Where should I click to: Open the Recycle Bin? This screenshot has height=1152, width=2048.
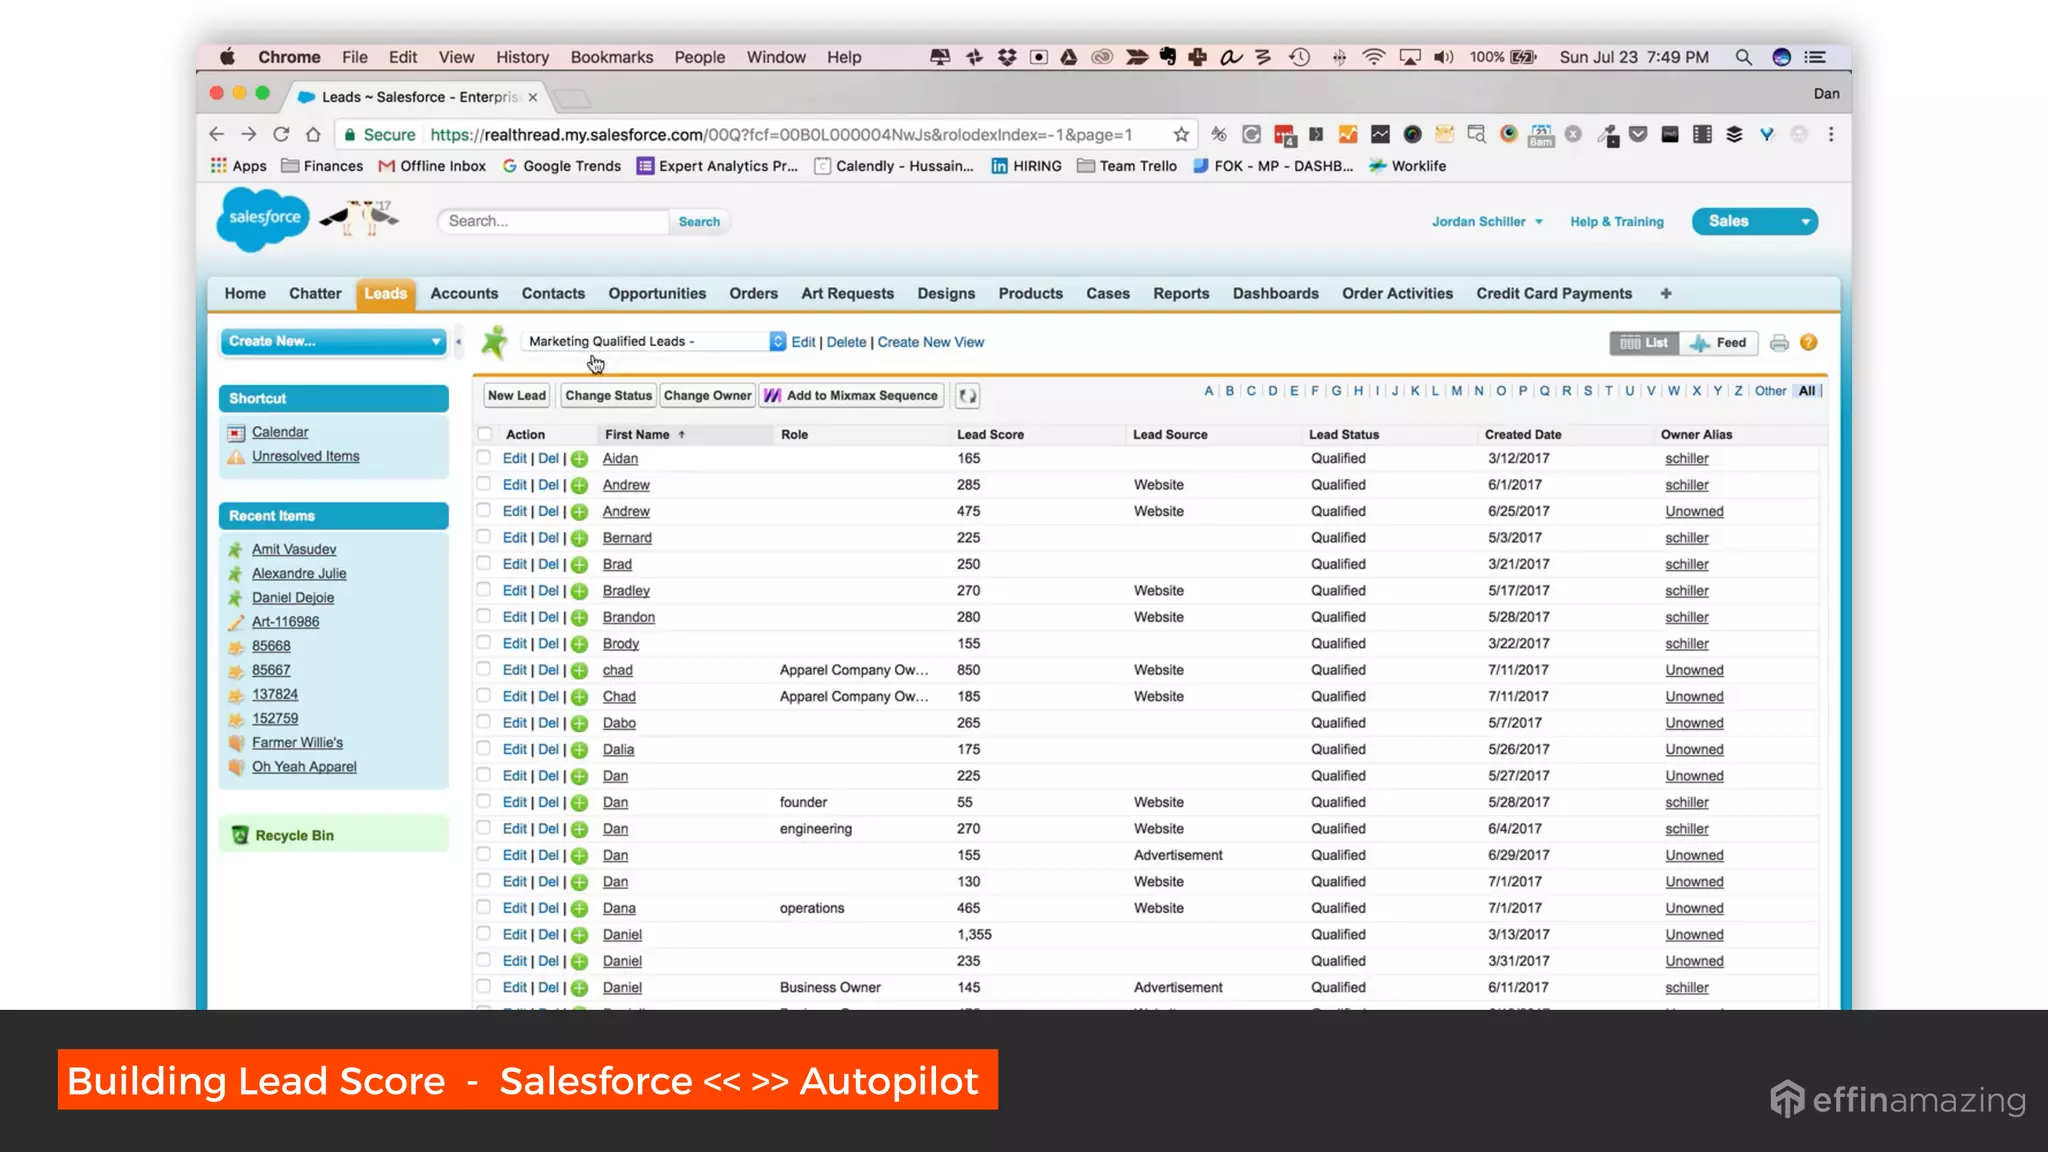[294, 835]
